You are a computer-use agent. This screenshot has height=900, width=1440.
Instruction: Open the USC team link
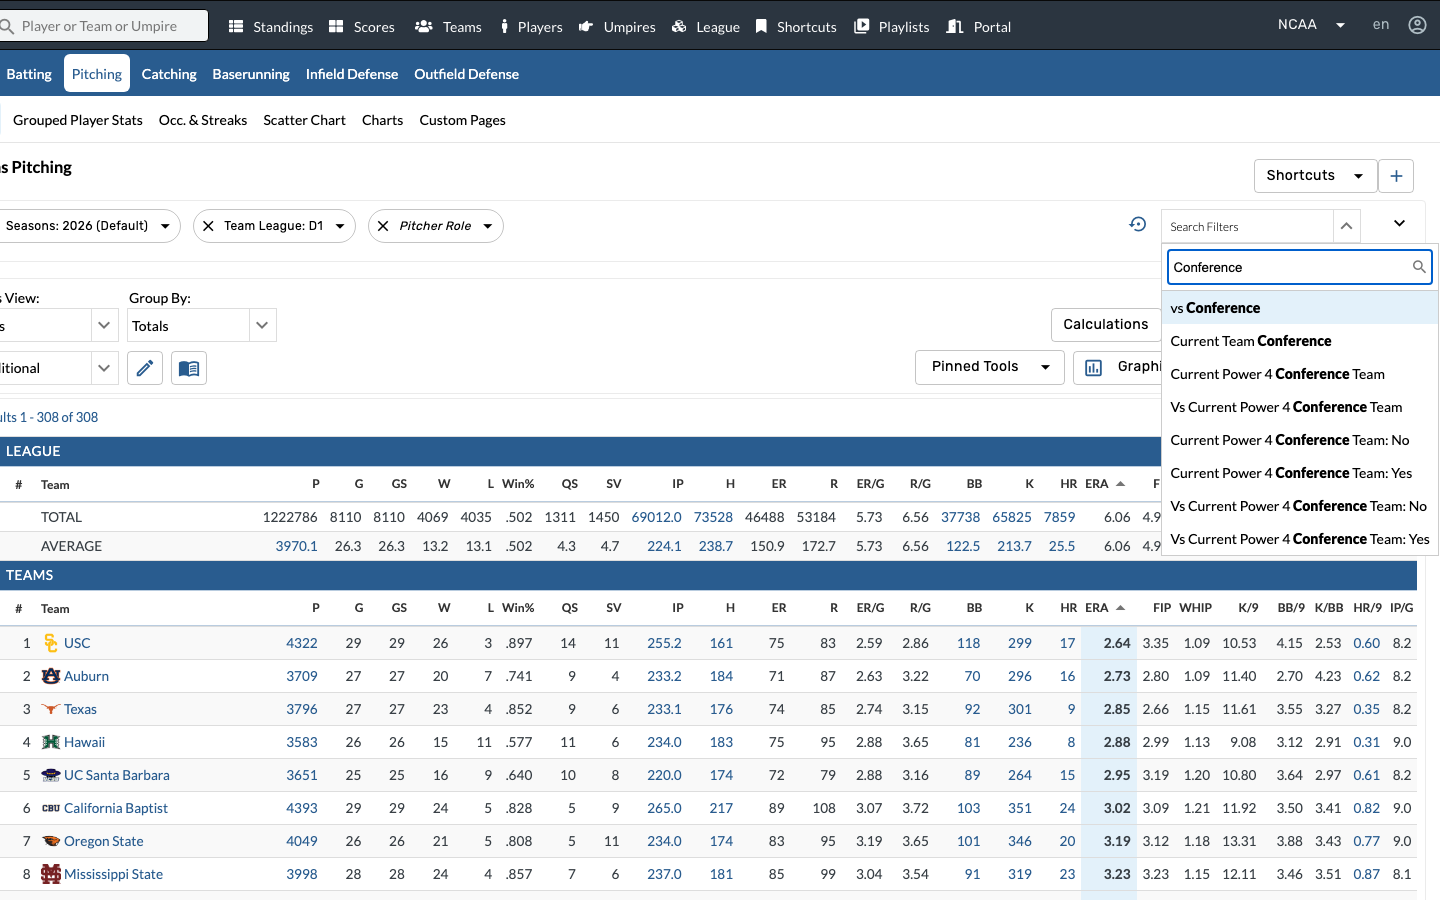77,643
